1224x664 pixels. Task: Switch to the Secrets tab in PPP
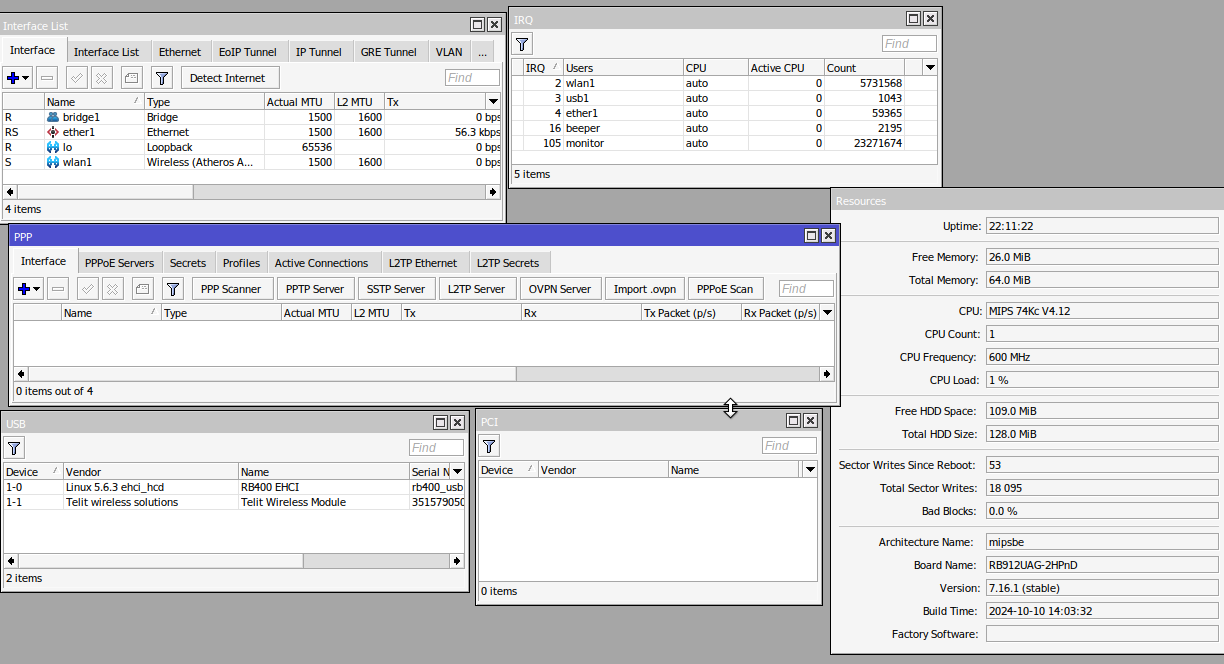tap(187, 263)
